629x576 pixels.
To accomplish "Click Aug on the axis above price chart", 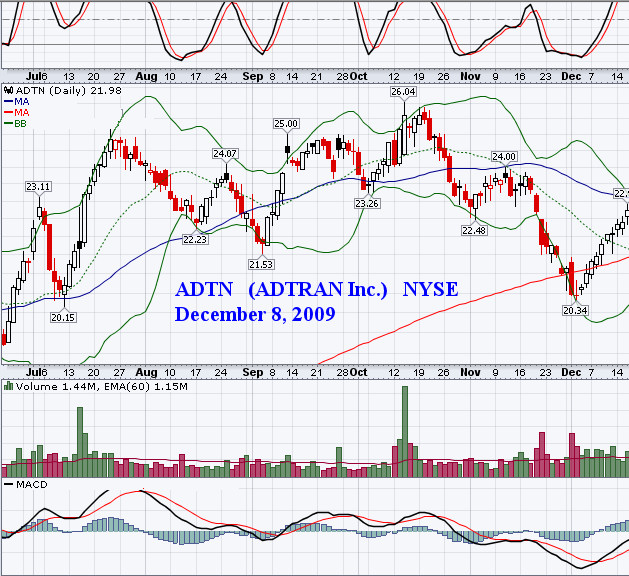I will [x=146, y=76].
